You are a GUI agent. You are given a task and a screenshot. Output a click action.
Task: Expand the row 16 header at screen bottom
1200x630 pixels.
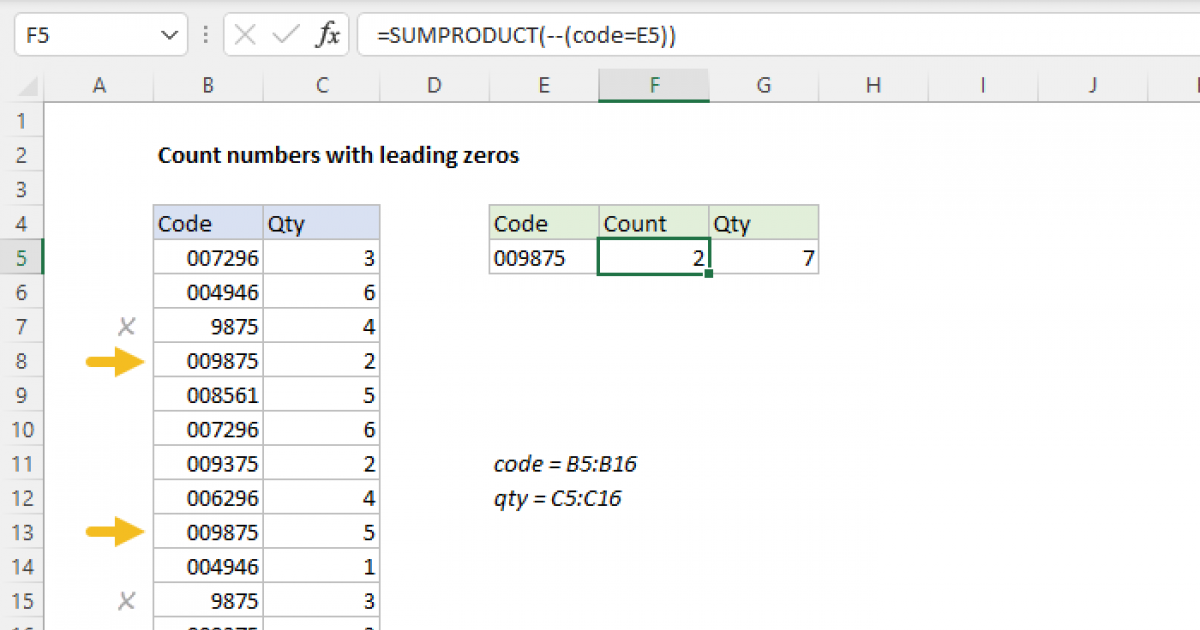point(22,625)
